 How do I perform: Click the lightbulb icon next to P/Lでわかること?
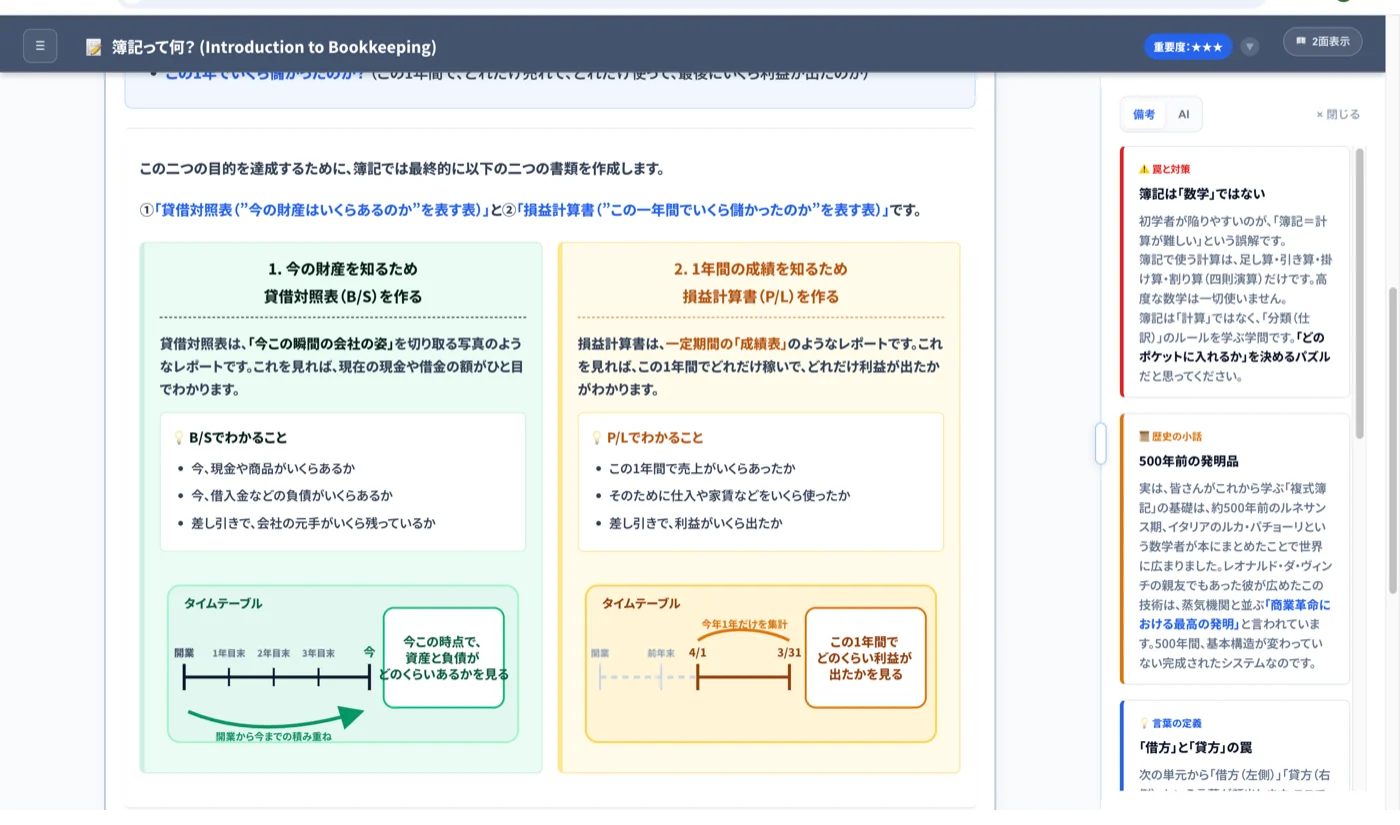pyautogui.click(x=597, y=437)
